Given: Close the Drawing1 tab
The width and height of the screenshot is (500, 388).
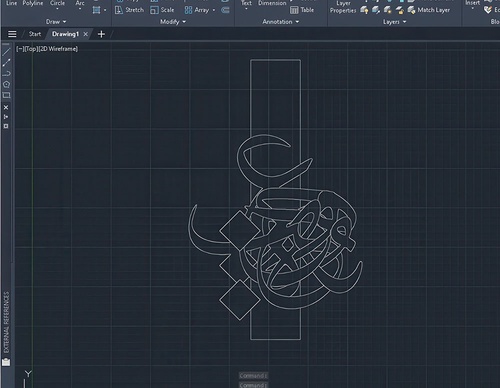Looking at the screenshot, I should [86, 34].
